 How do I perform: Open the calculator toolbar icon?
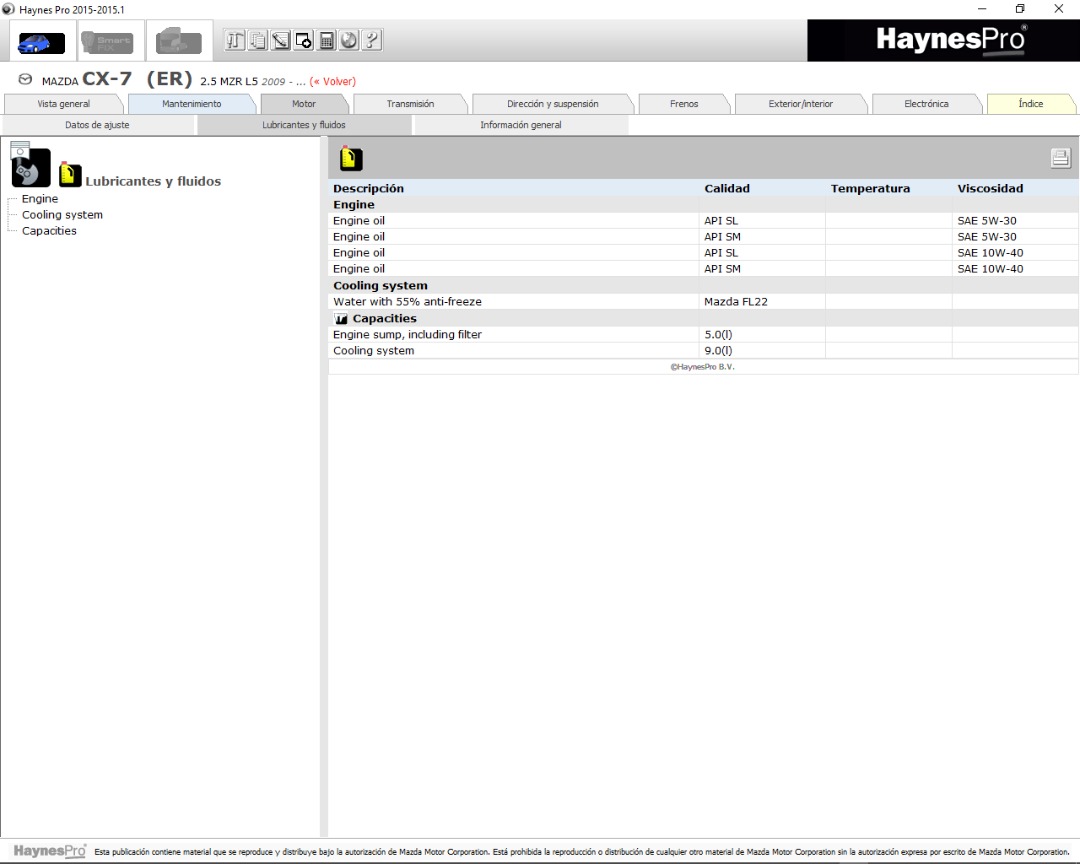click(326, 41)
